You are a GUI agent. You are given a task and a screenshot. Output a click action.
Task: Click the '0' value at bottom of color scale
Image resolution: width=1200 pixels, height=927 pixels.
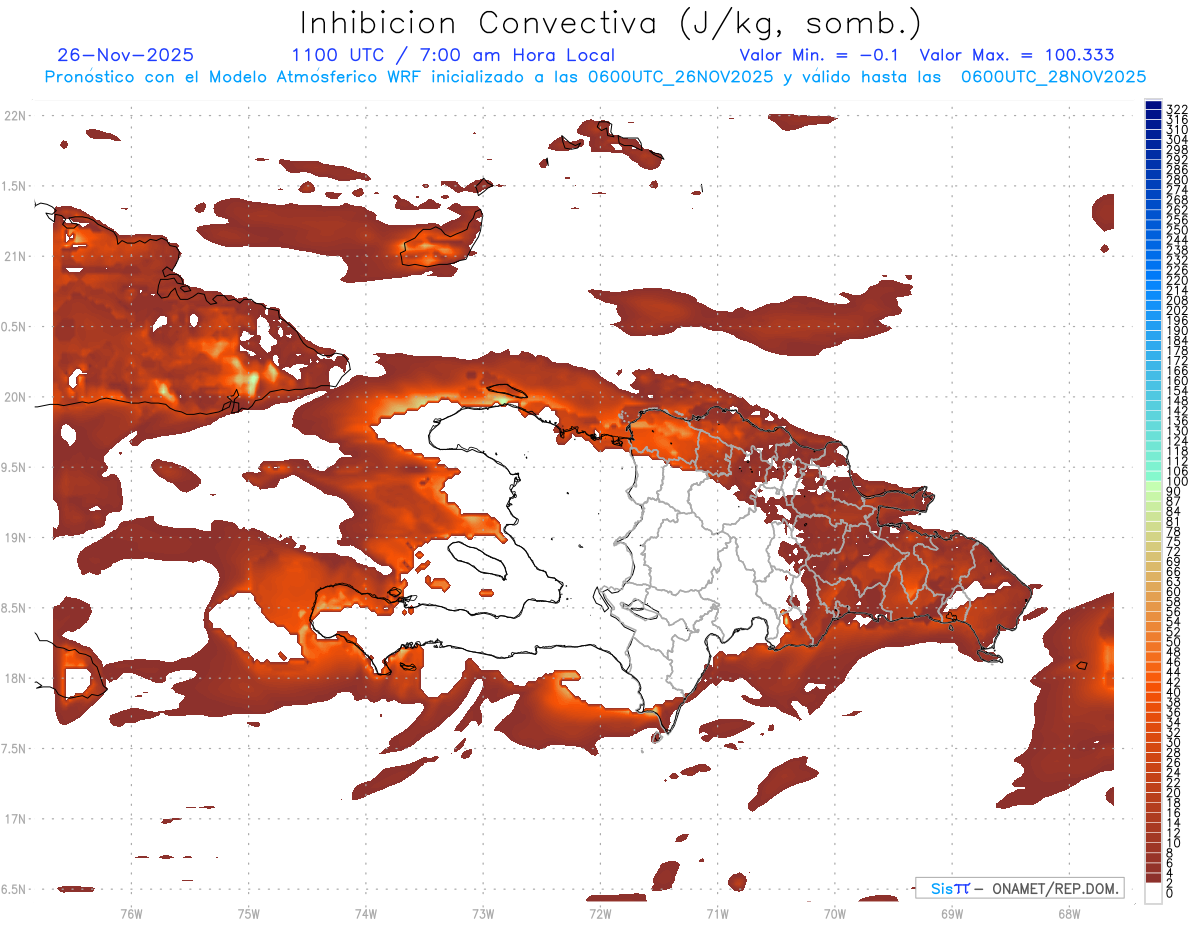point(1170,892)
